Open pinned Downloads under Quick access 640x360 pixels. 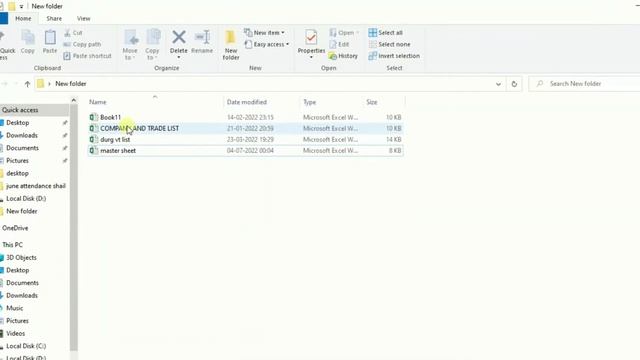22,135
